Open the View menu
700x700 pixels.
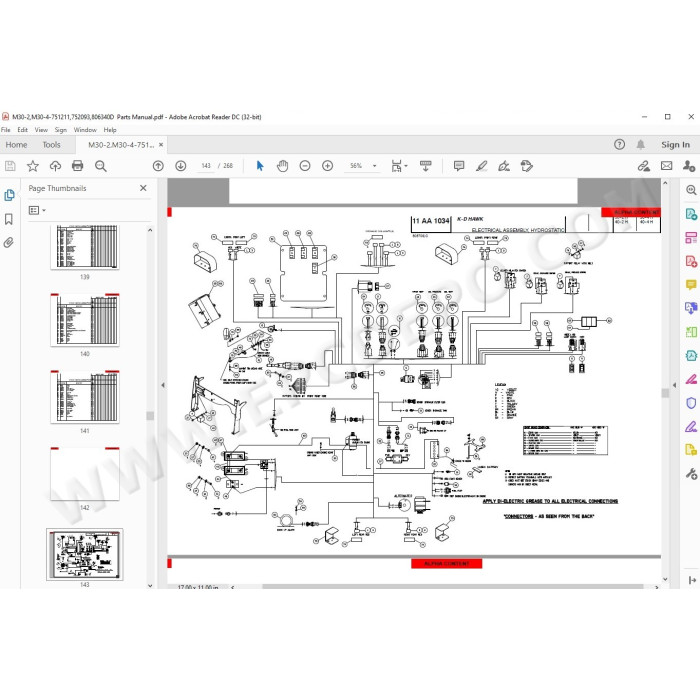click(x=41, y=130)
